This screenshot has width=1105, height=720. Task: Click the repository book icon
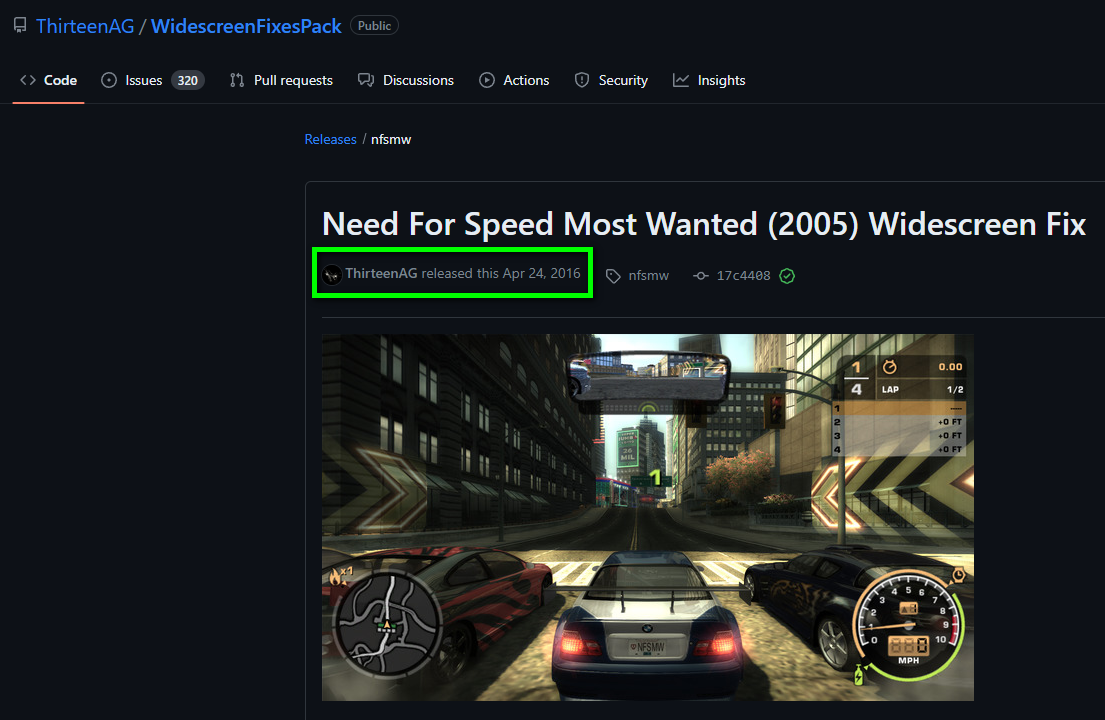tap(20, 25)
